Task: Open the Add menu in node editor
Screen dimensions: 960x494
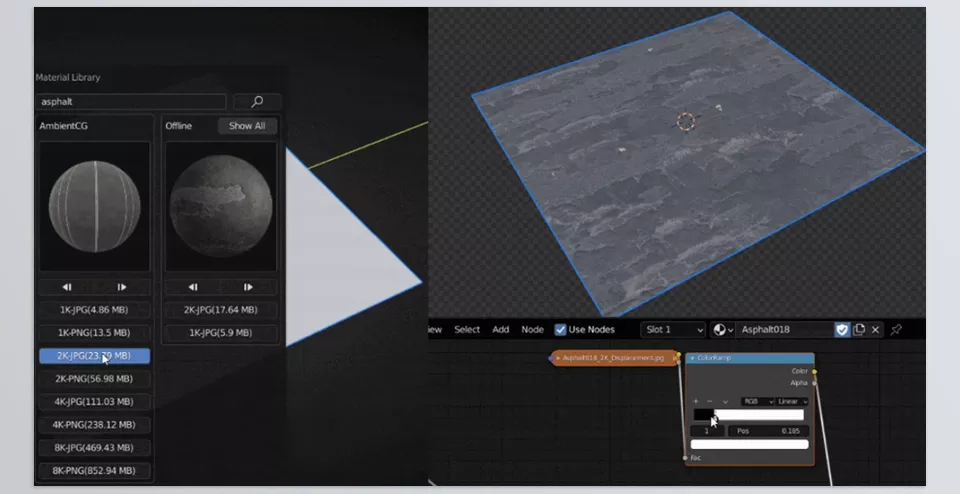Action: tap(501, 330)
